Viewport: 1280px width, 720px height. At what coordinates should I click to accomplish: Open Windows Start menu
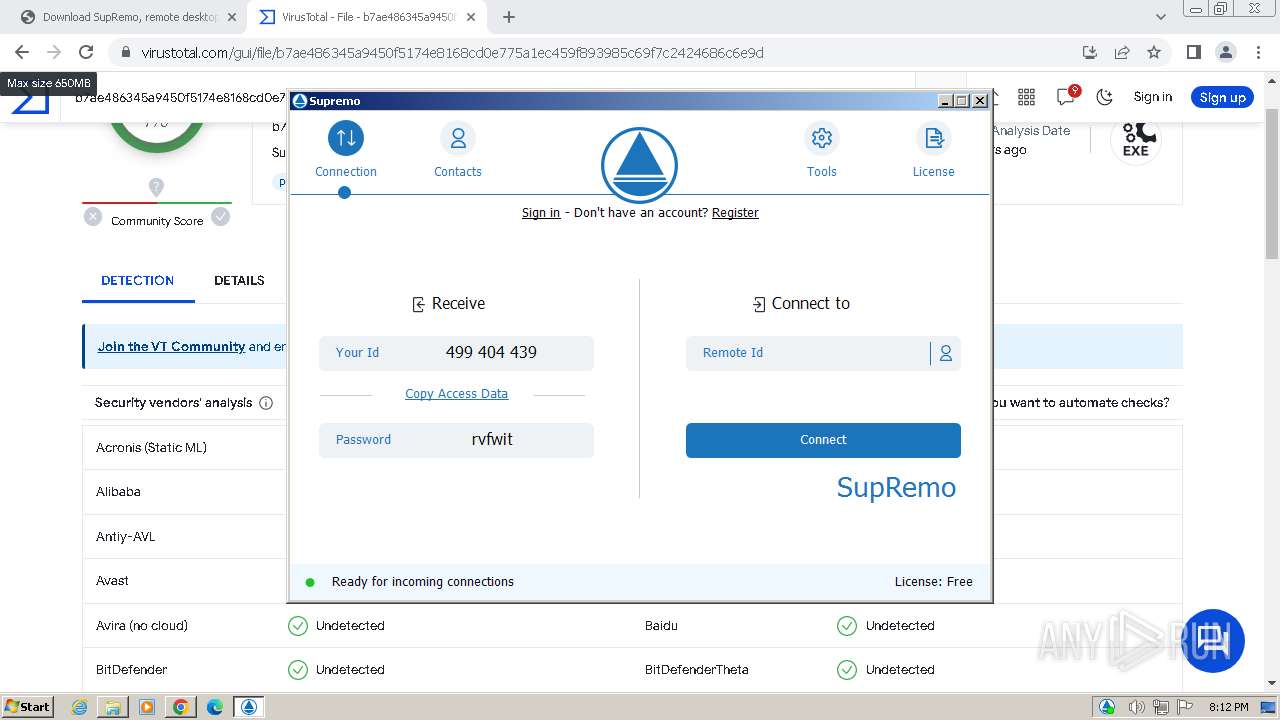point(28,706)
